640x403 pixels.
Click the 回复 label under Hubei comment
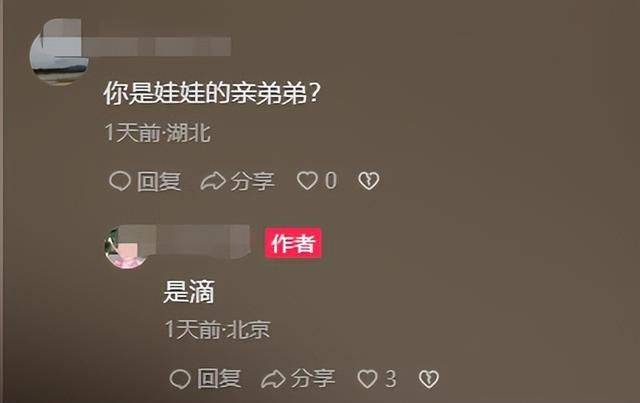pos(159,181)
